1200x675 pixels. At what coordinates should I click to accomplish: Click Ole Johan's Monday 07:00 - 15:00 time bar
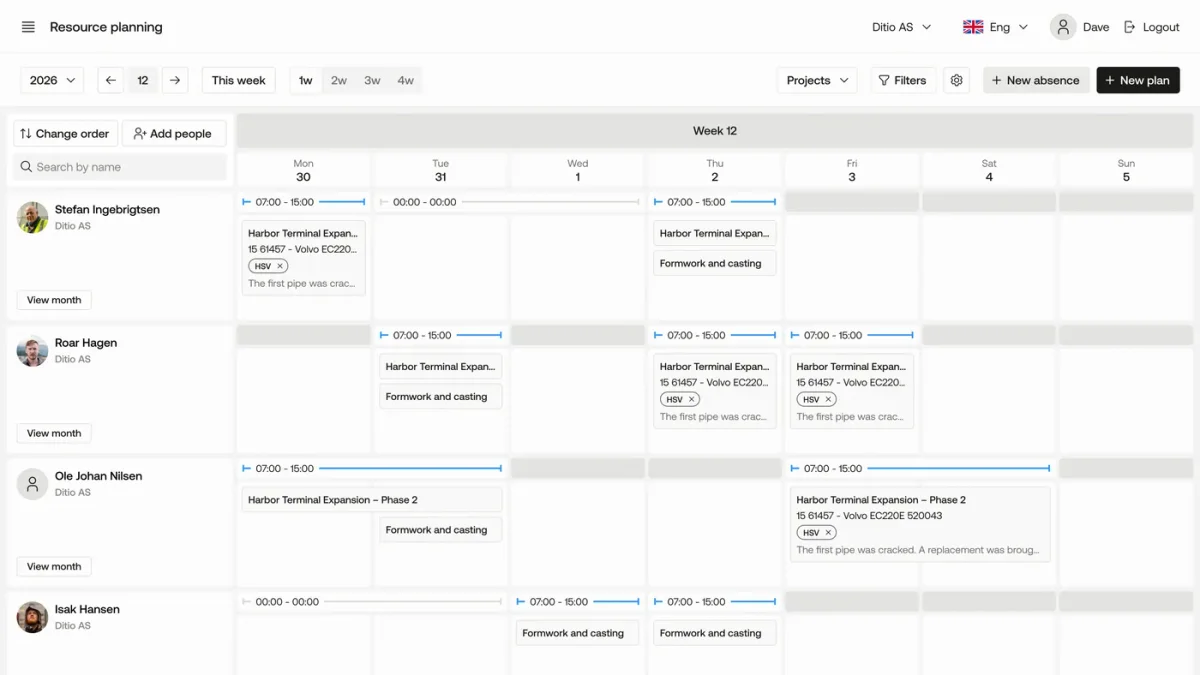tap(372, 468)
